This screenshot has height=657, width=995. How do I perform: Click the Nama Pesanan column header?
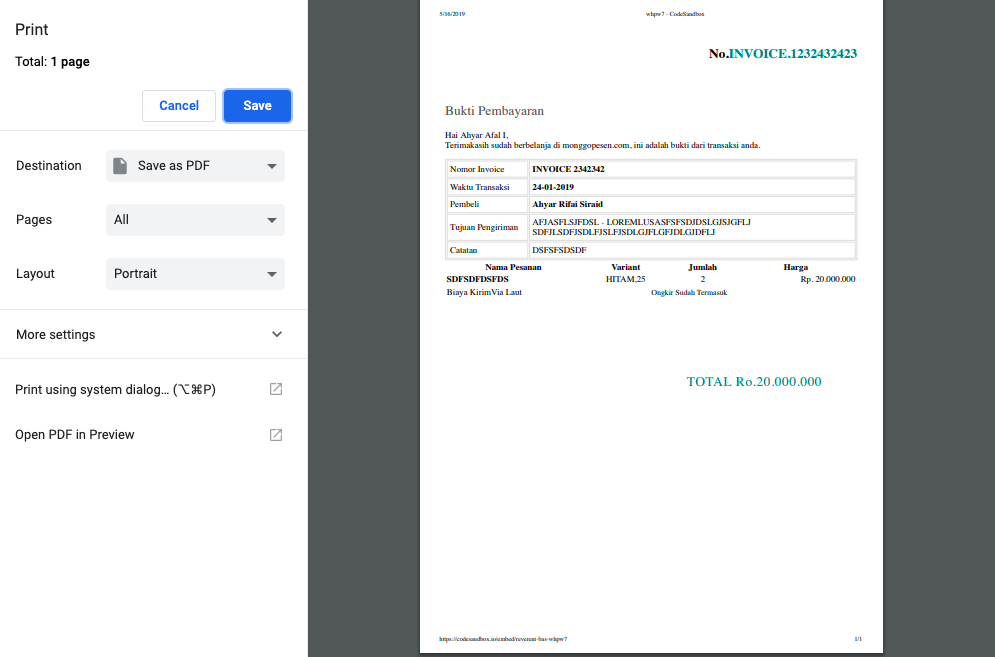[513, 267]
